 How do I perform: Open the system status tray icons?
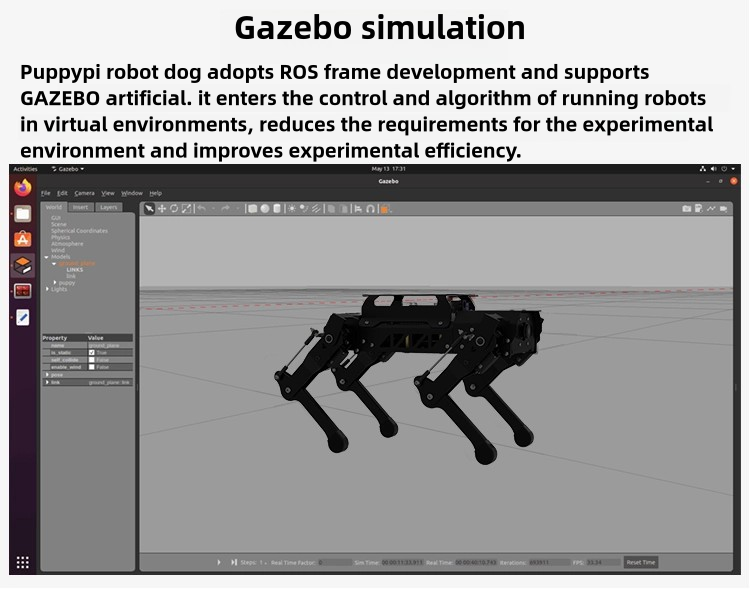point(717,169)
